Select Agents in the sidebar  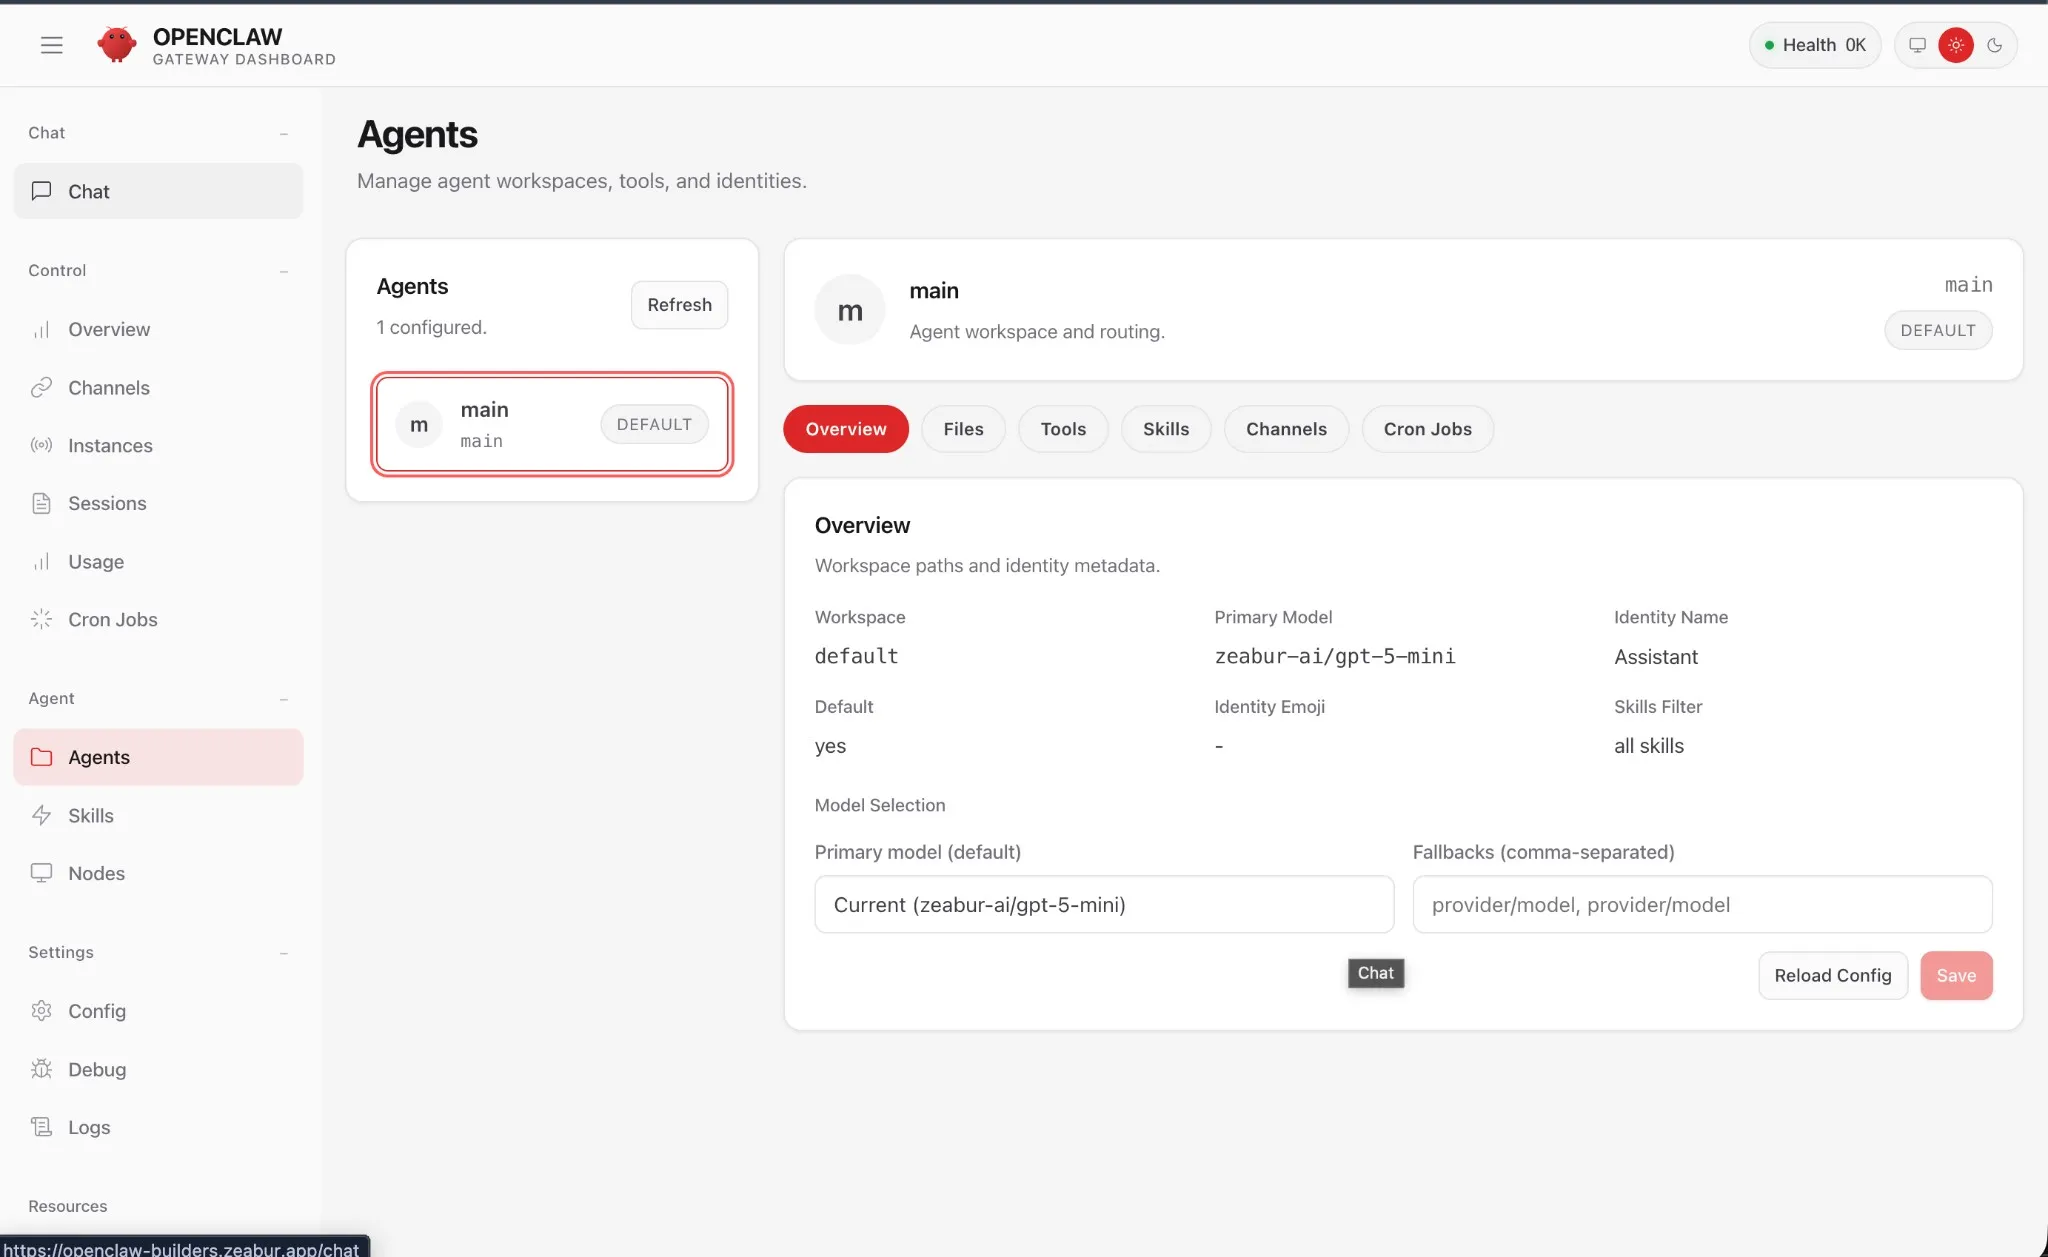tap(158, 757)
